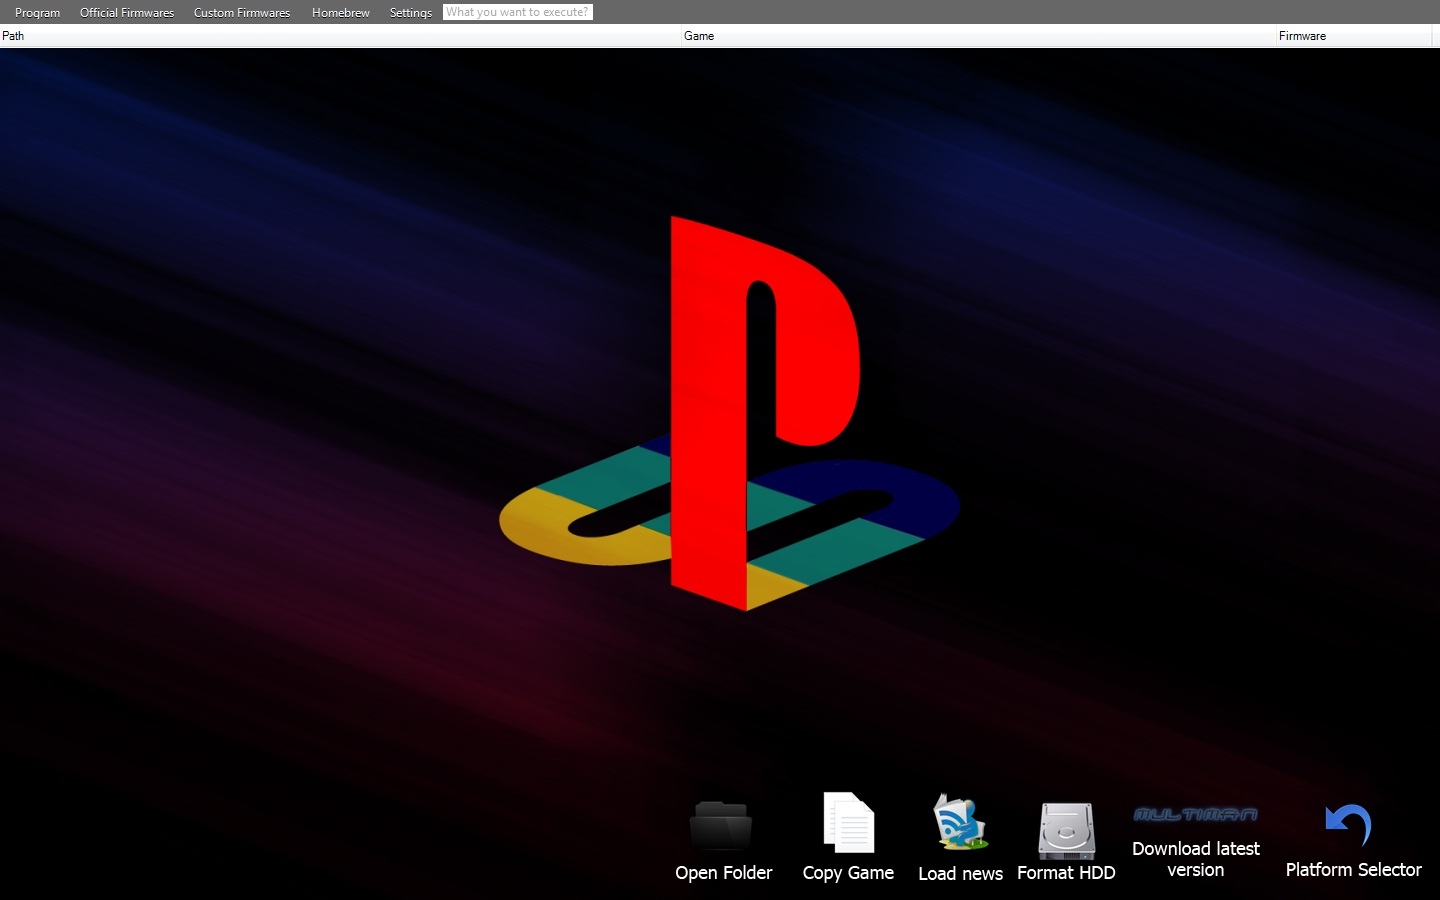The height and width of the screenshot is (900, 1440).
Task: Click the 'Copy Game' label
Action: (848, 873)
